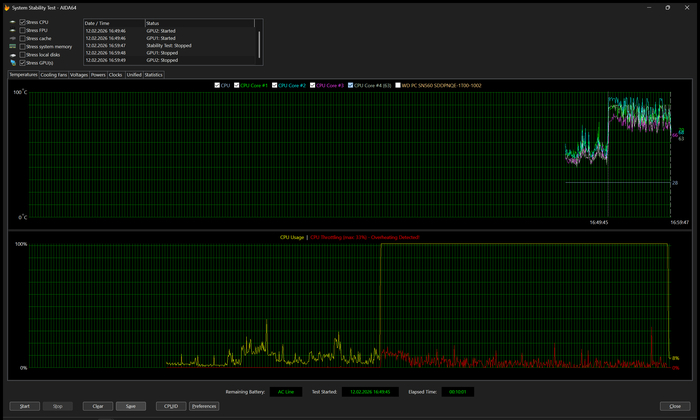Click the event log vertical scrollbar

click(260, 44)
